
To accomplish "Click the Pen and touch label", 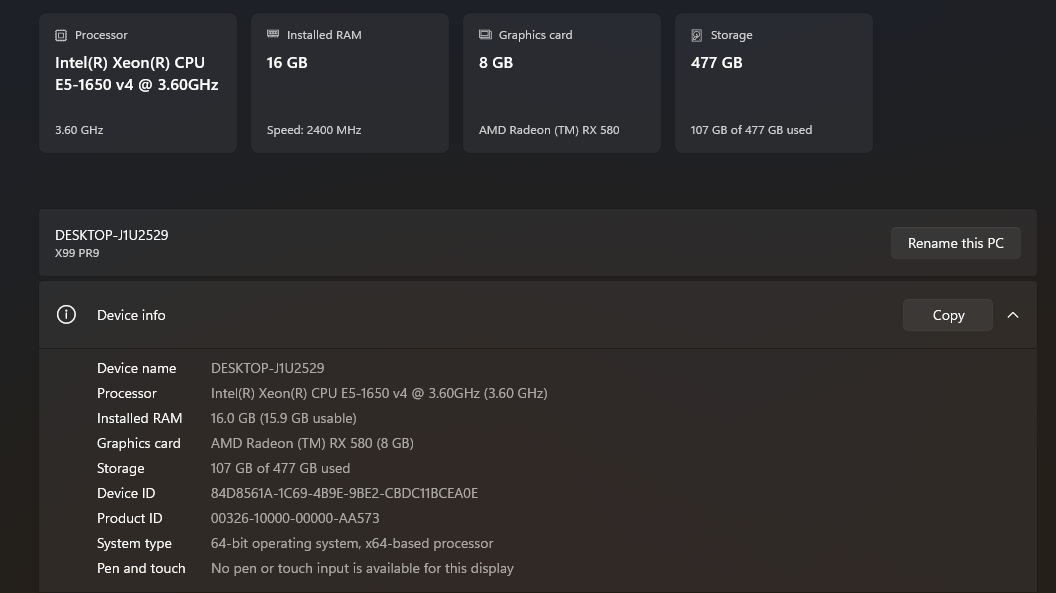I will tap(141, 568).
